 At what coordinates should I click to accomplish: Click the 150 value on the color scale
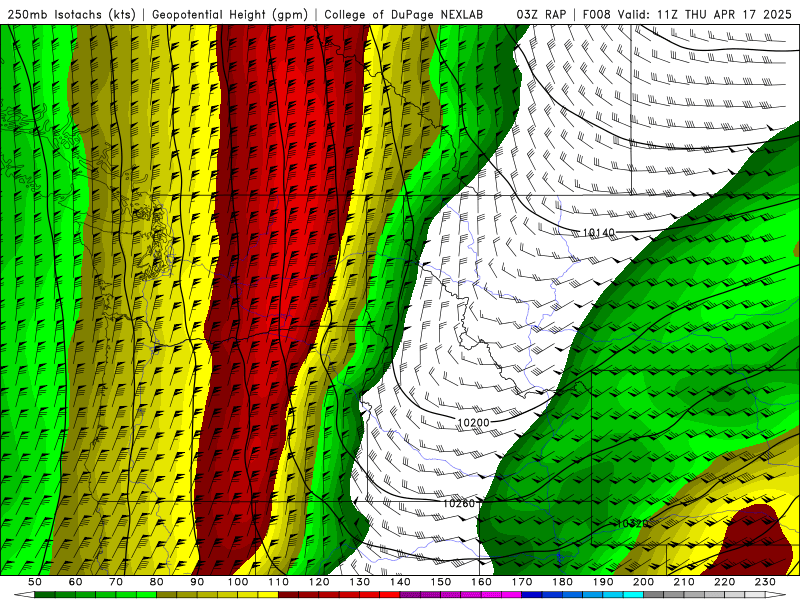pos(441,582)
